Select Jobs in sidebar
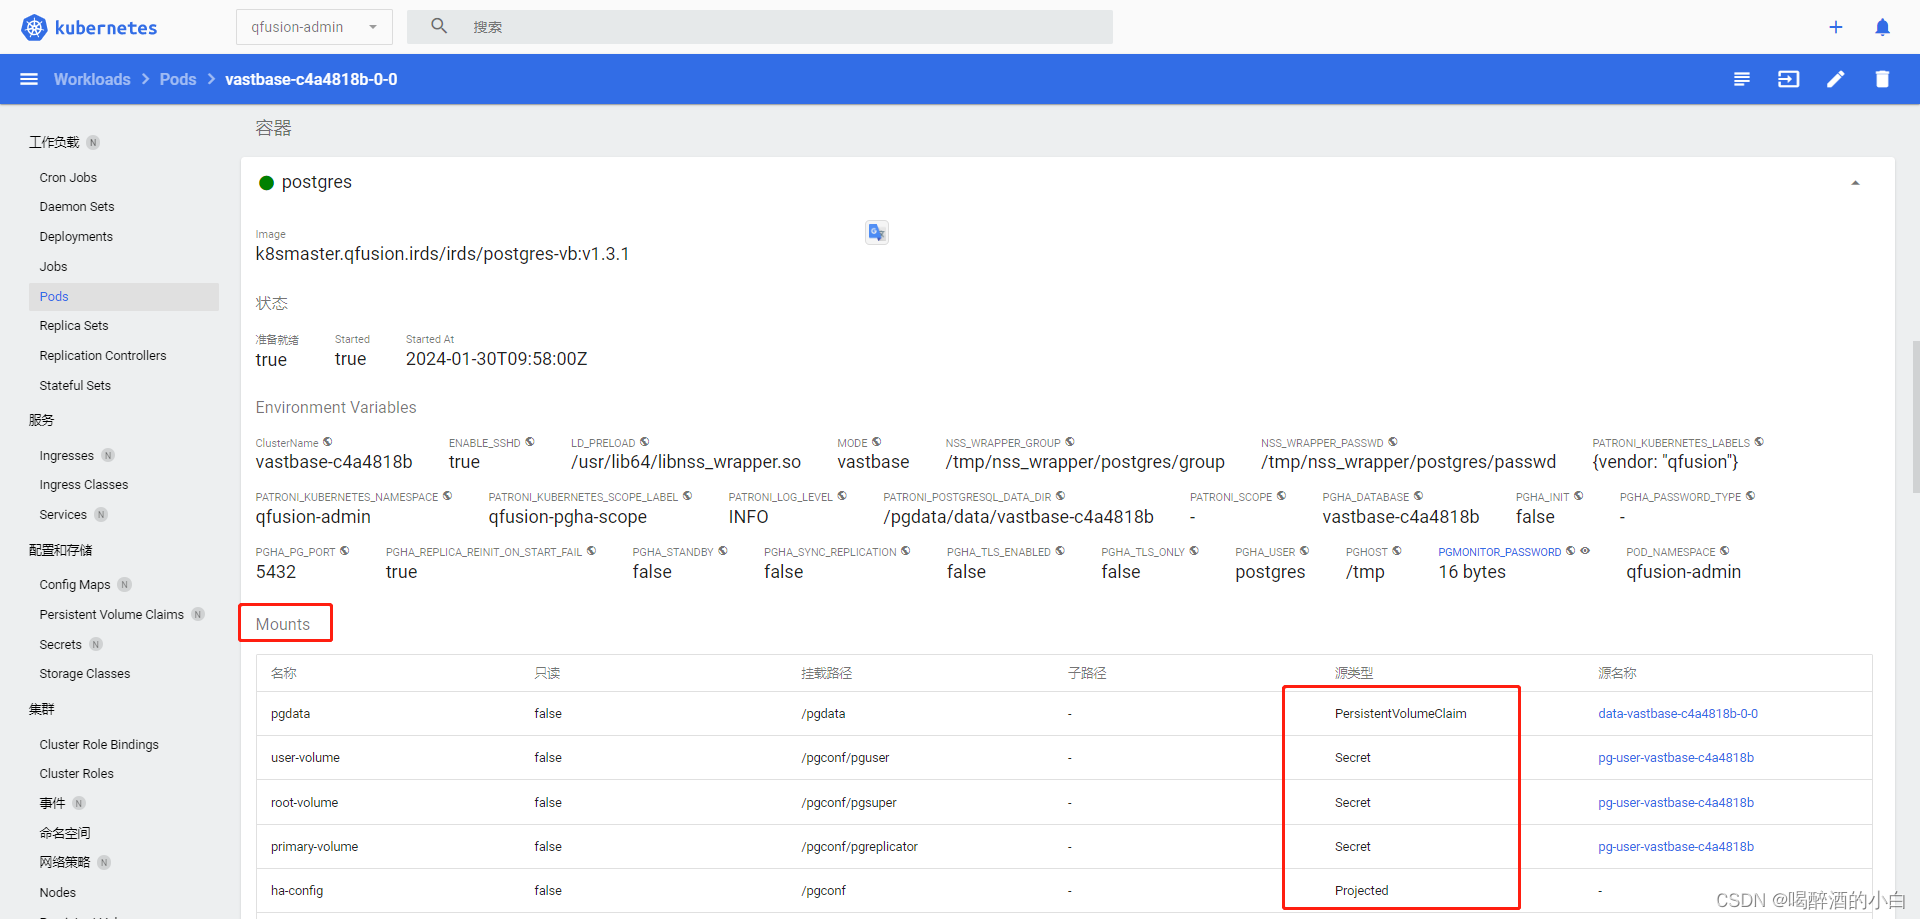 [53, 267]
